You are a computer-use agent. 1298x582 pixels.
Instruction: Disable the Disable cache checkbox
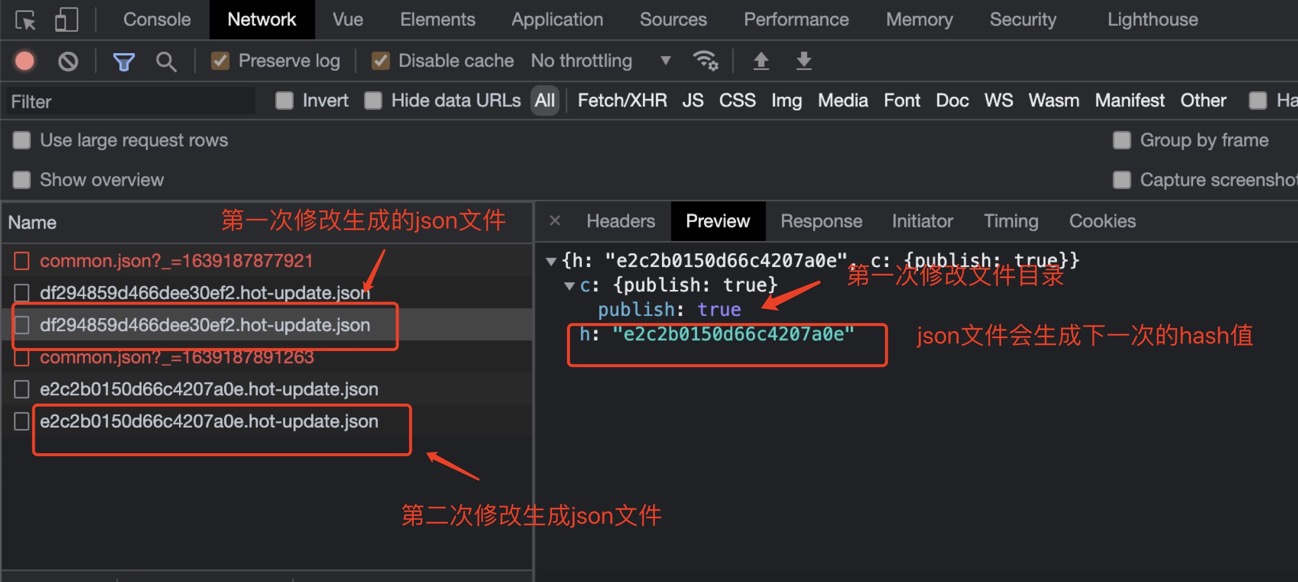click(380, 61)
